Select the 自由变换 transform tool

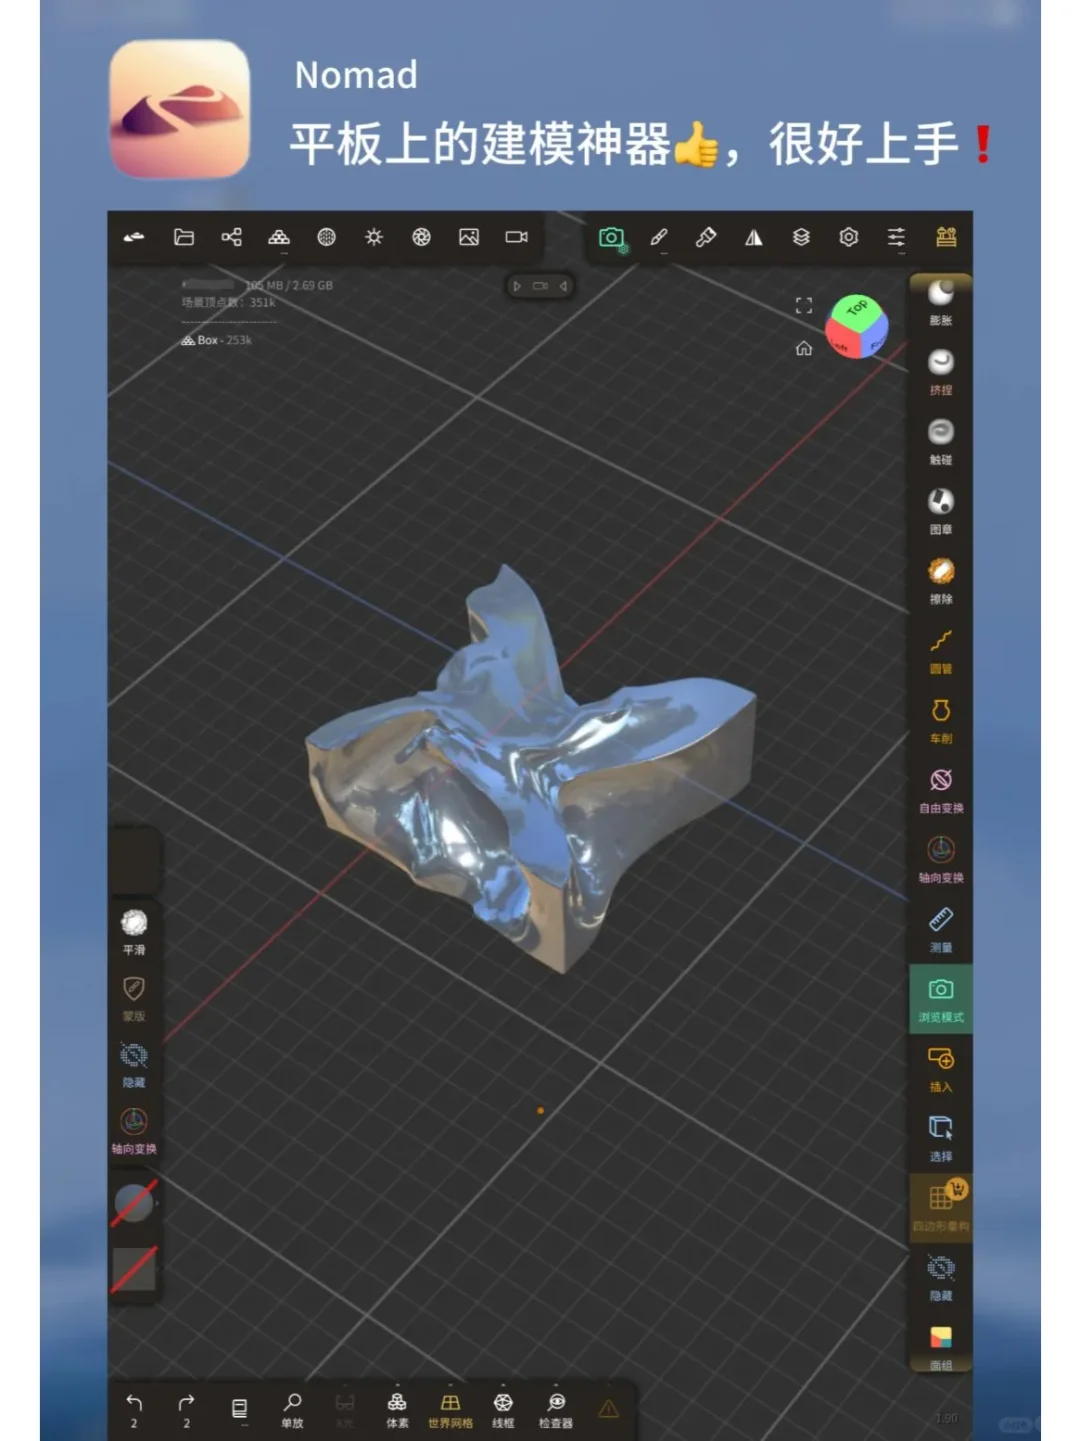pos(941,790)
